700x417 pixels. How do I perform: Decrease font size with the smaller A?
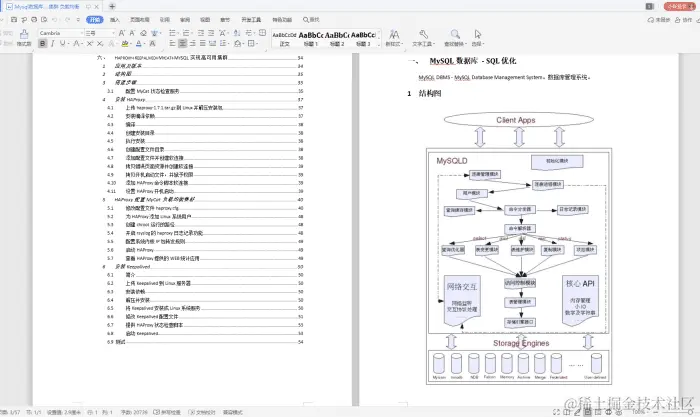[133, 33]
